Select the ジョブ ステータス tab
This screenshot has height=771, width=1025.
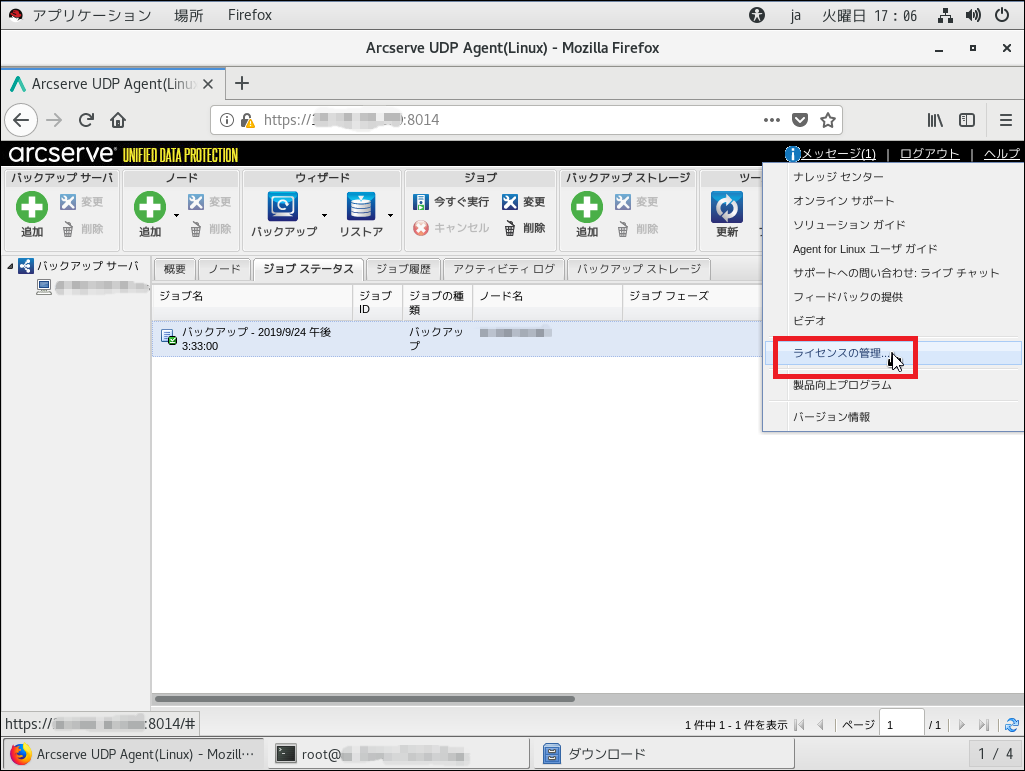(x=309, y=269)
